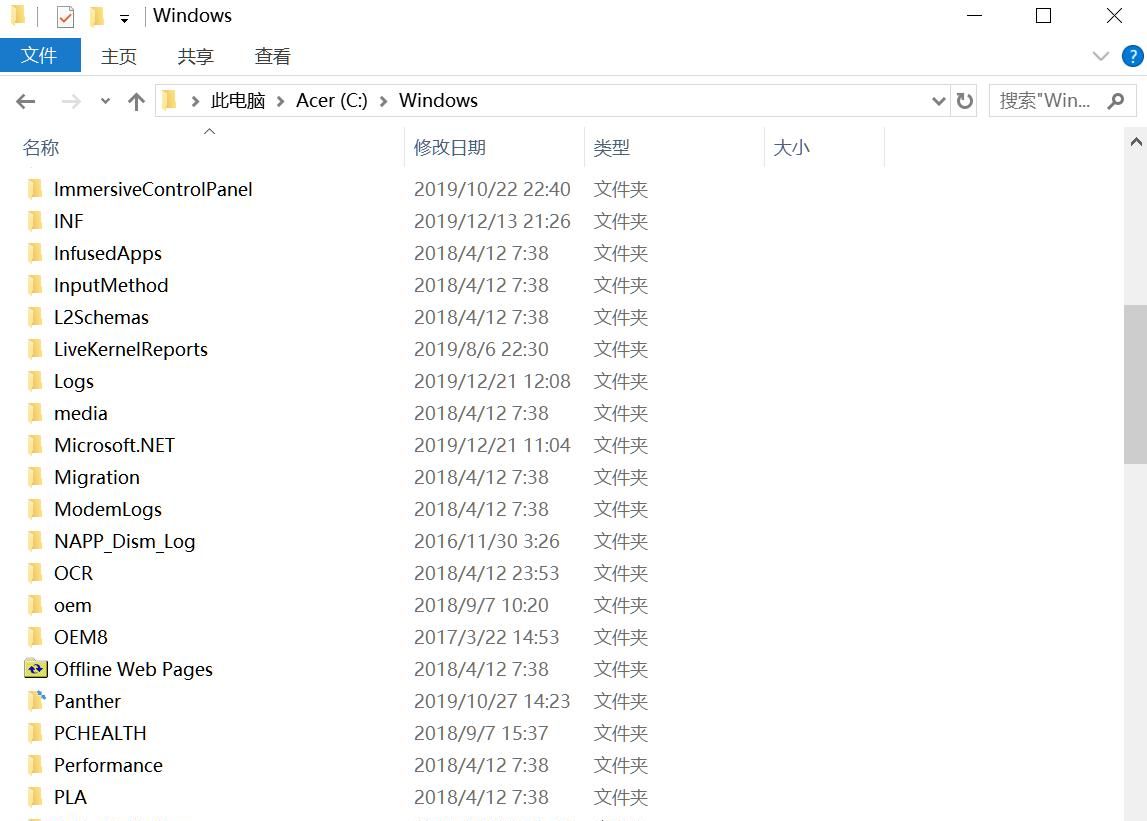1147x821 pixels.
Task: Switch to the 主页 ribbon tab
Action: (119, 56)
